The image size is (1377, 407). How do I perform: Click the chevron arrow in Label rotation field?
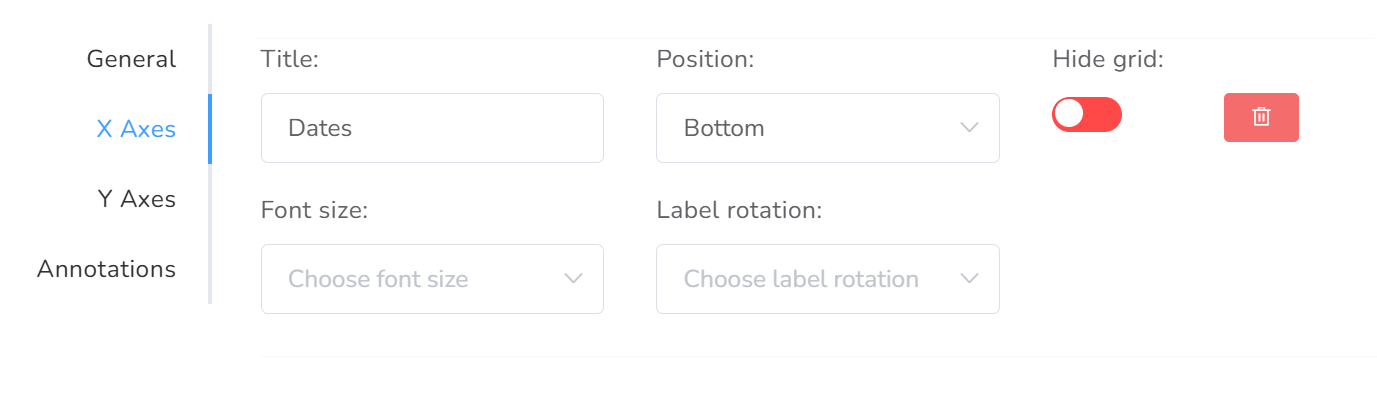(x=968, y=279)
